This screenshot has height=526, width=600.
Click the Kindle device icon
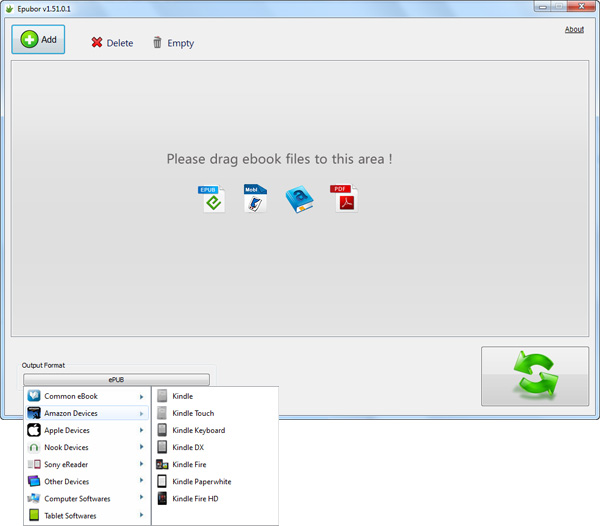[162, 396]
